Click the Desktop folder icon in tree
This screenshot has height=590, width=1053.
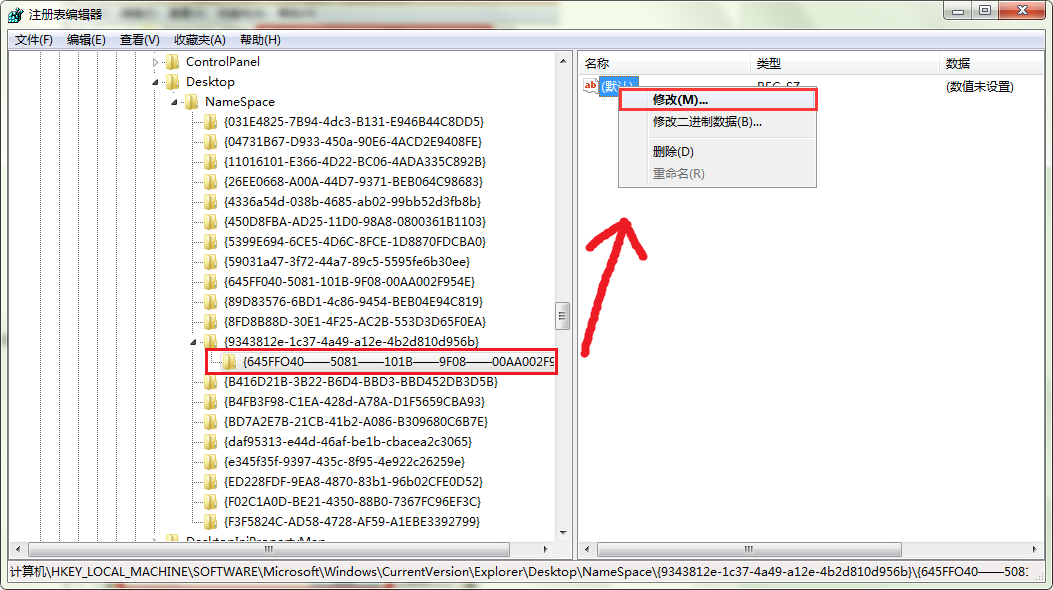tap(173, 82)
